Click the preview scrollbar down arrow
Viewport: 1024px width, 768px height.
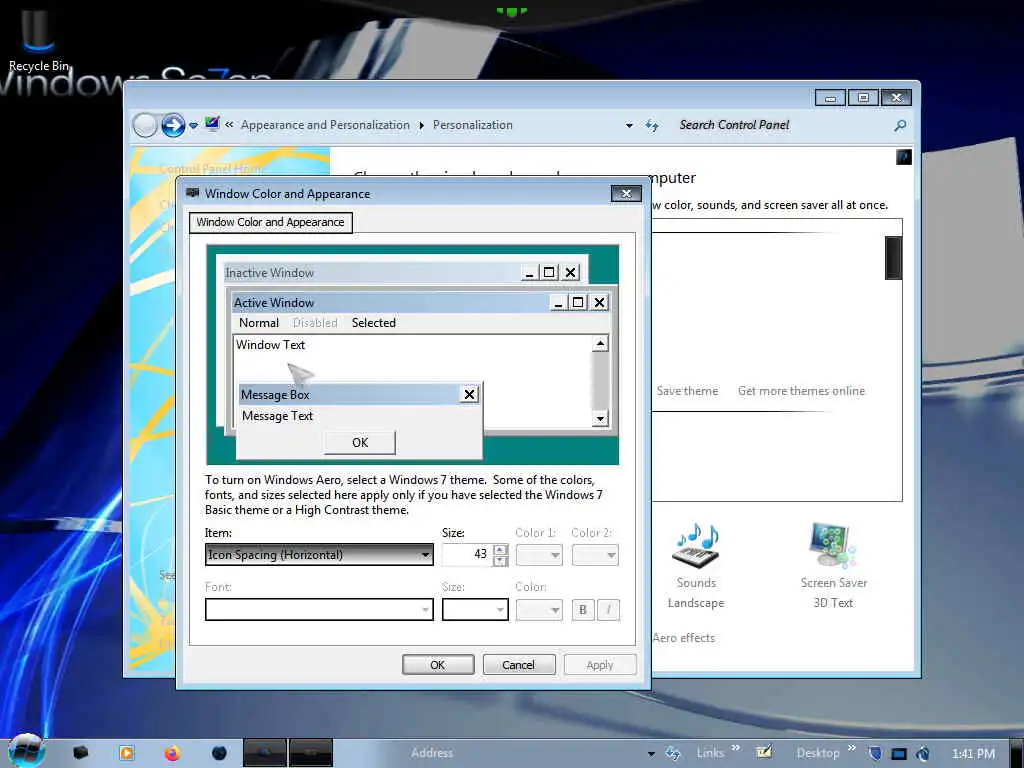(x=600, y=419)
